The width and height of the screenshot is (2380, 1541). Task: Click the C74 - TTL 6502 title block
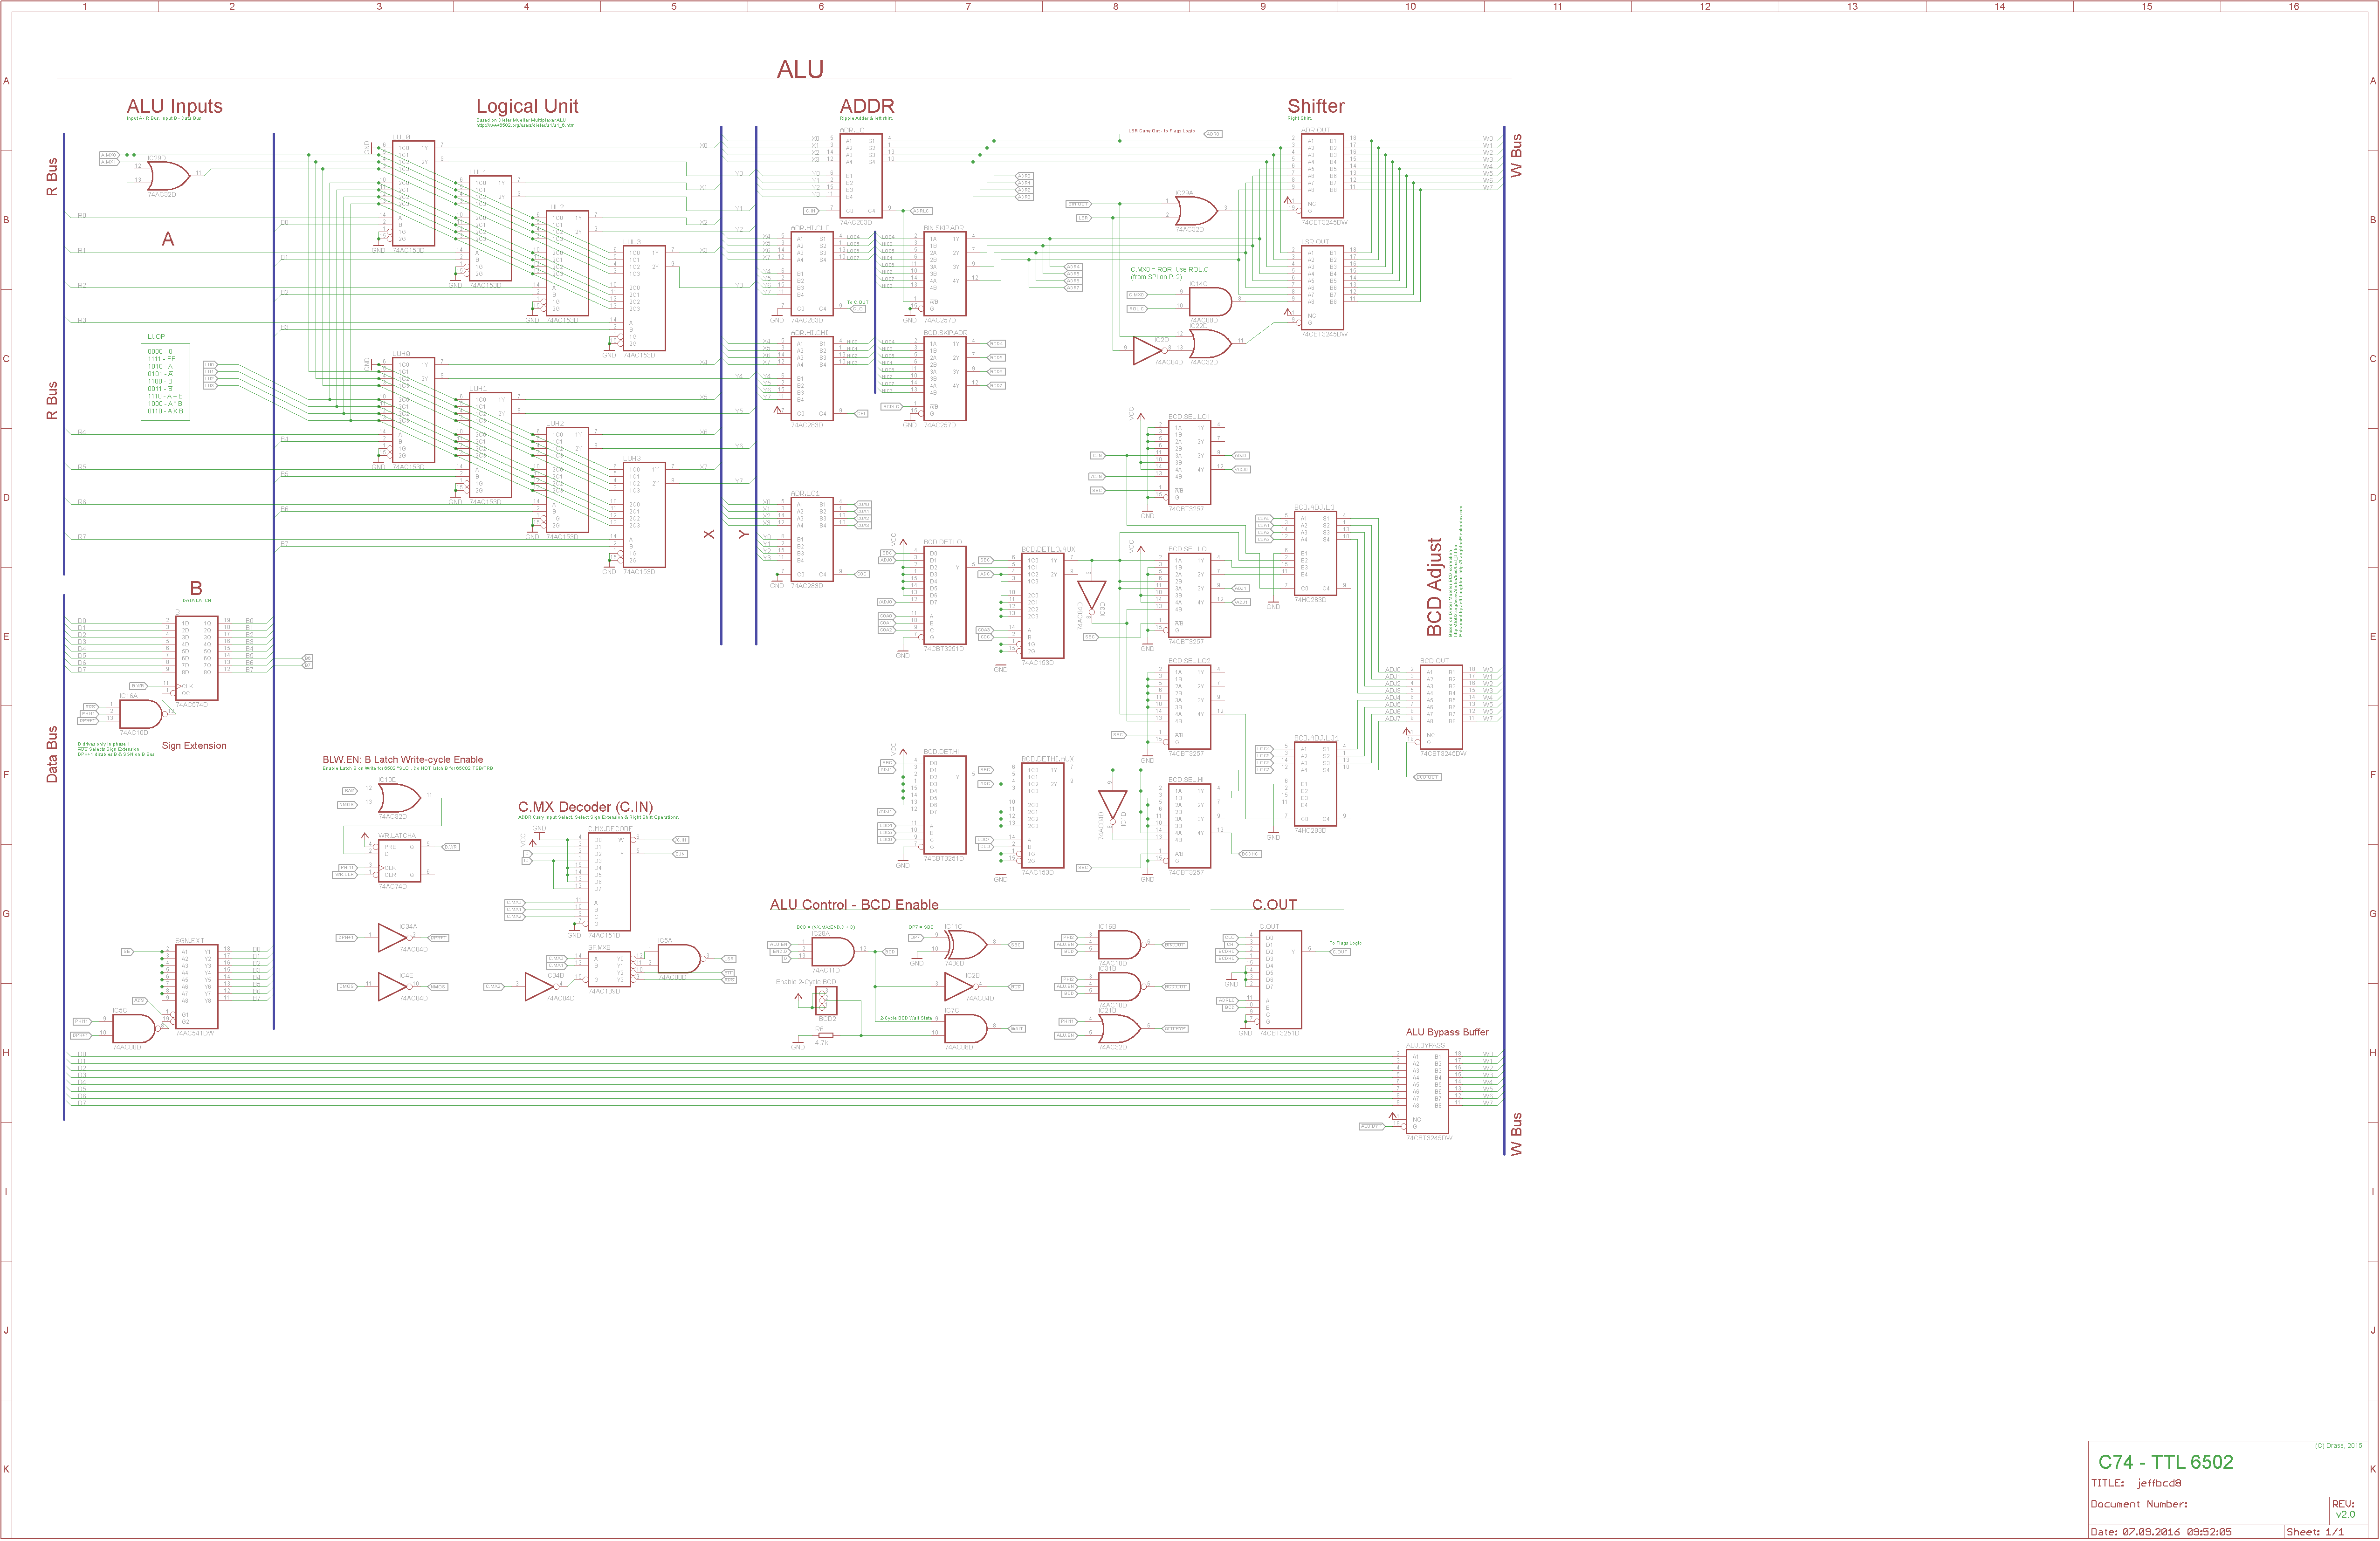pos(2165,1462)
